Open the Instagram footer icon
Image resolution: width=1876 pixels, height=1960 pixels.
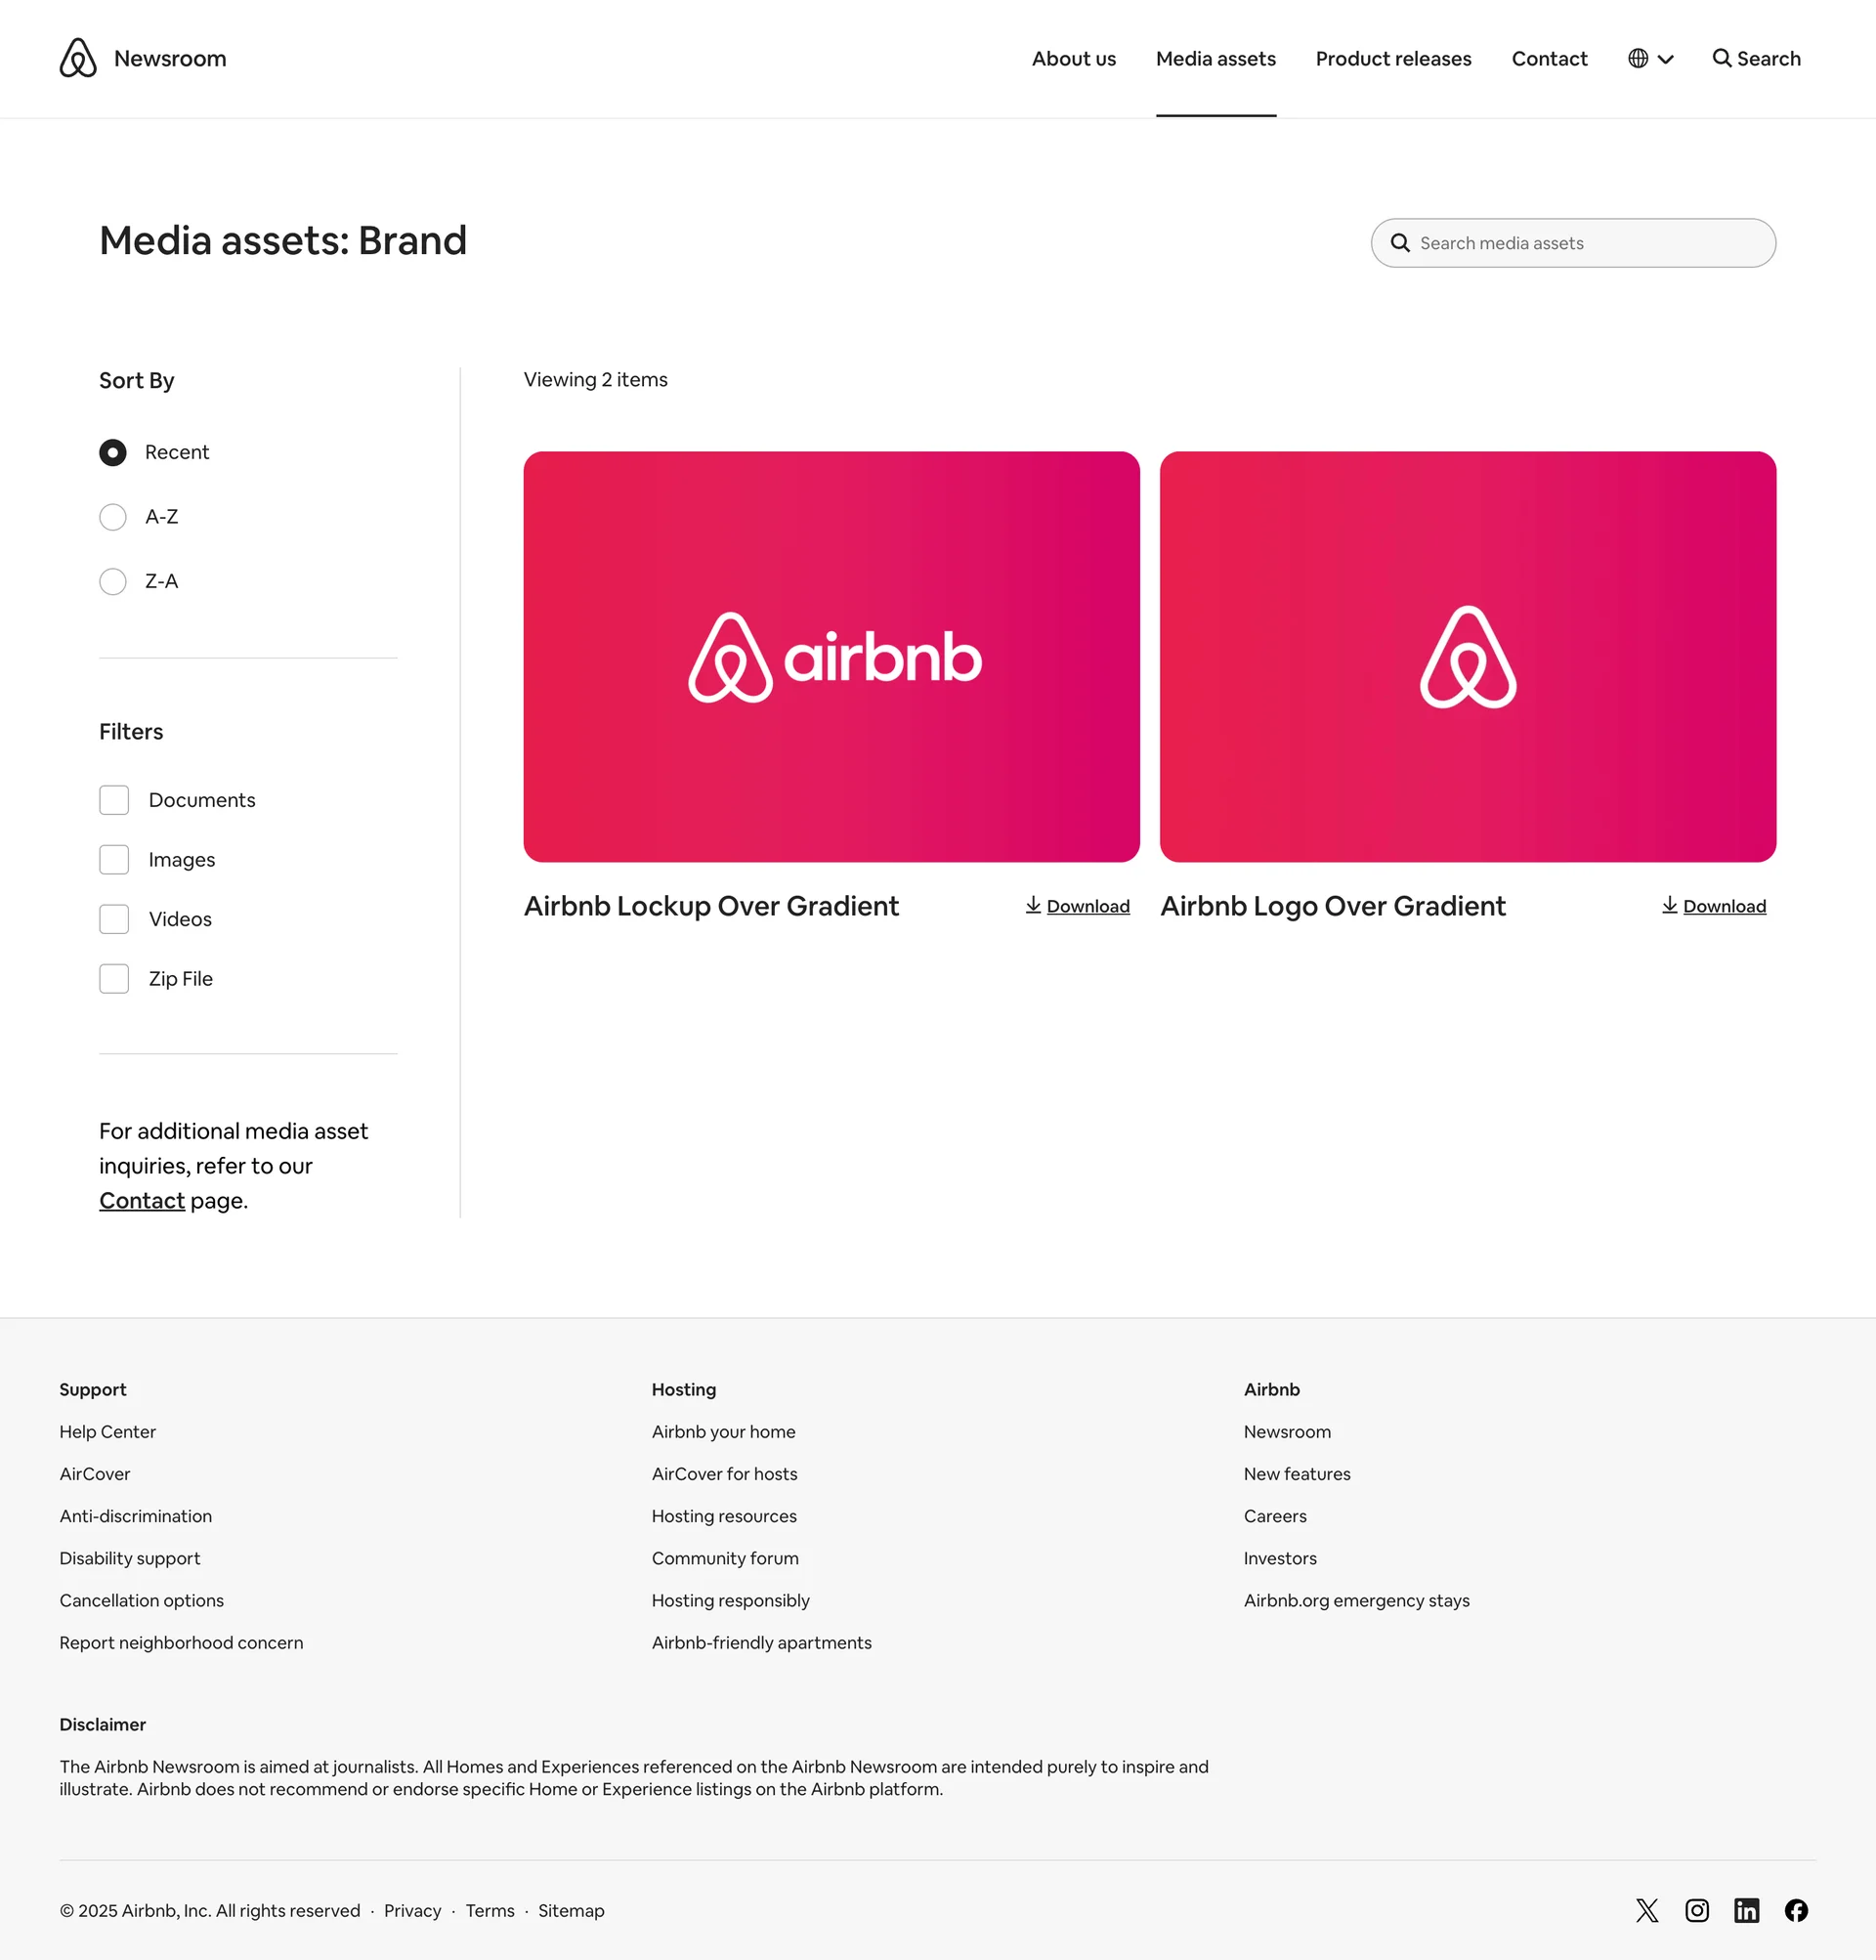pos(1696,1910)
